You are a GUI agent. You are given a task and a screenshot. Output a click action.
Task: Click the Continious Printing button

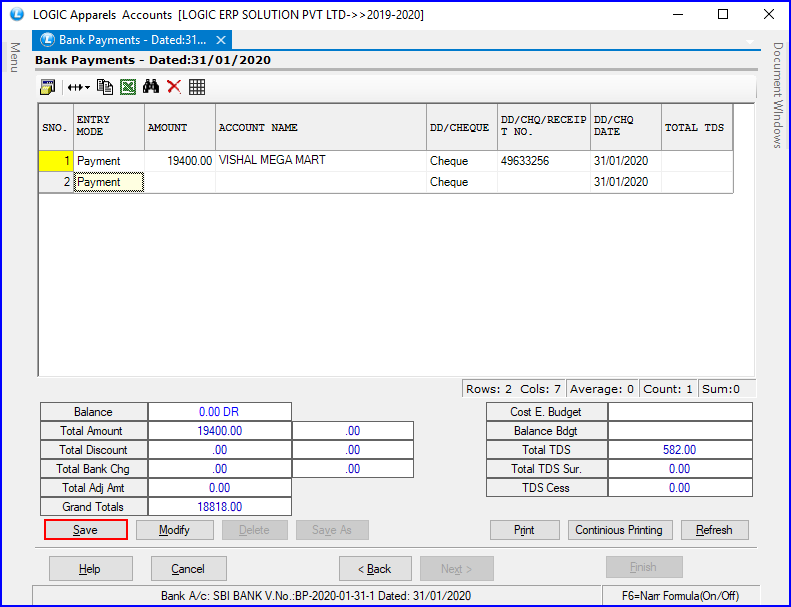(x=619, y=530)
